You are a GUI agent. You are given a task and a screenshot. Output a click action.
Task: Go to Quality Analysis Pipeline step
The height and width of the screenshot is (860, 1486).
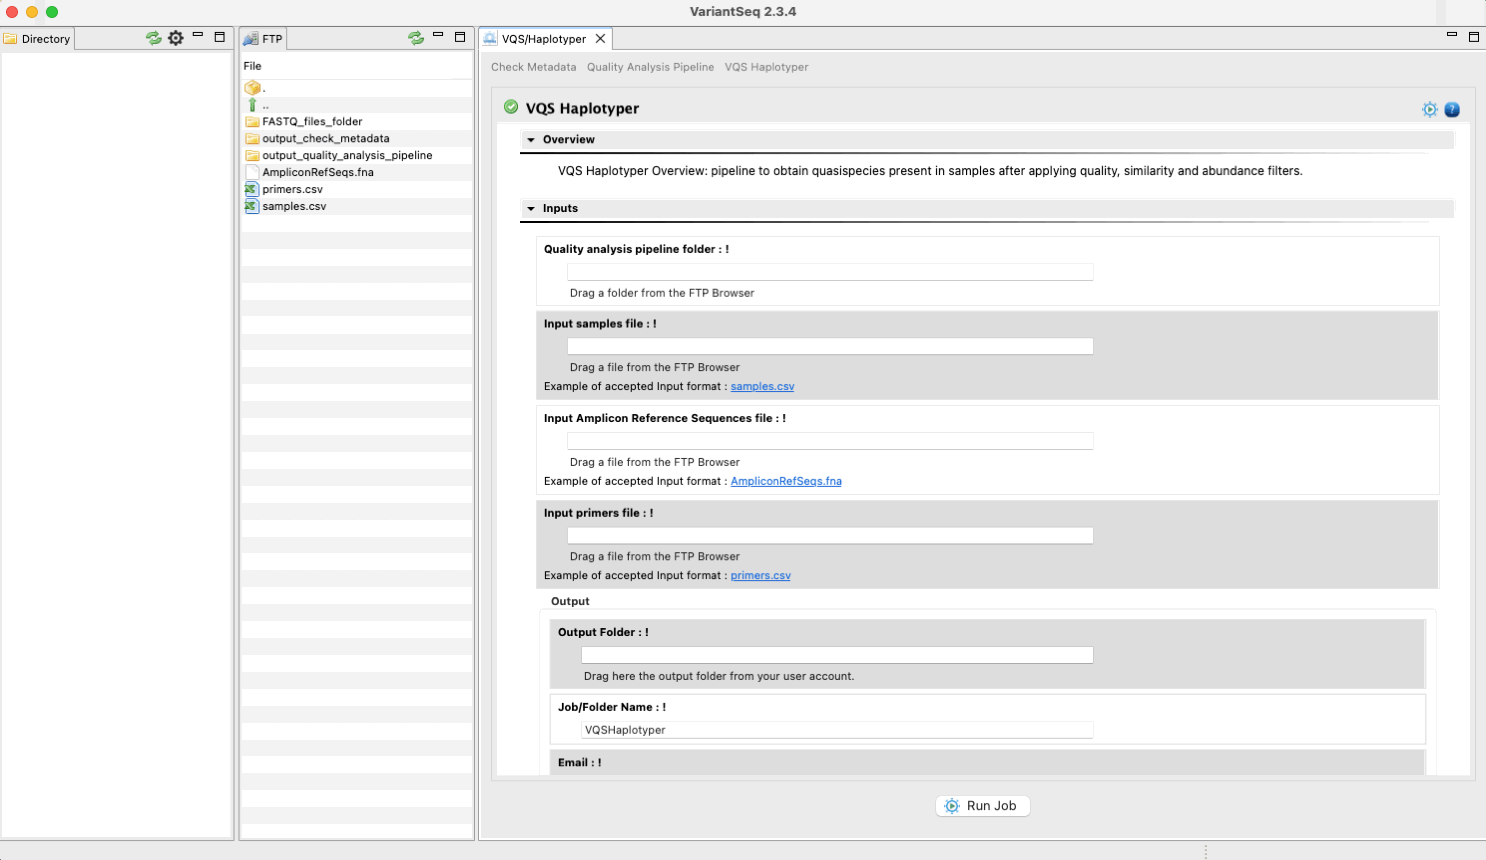(x=651, y=67)
